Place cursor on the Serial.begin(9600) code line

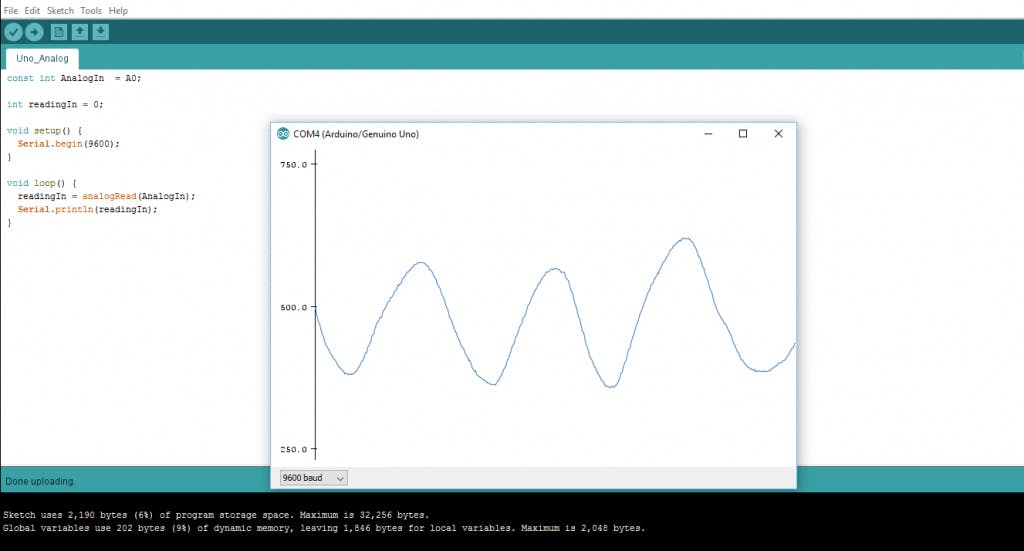(68, 144)
